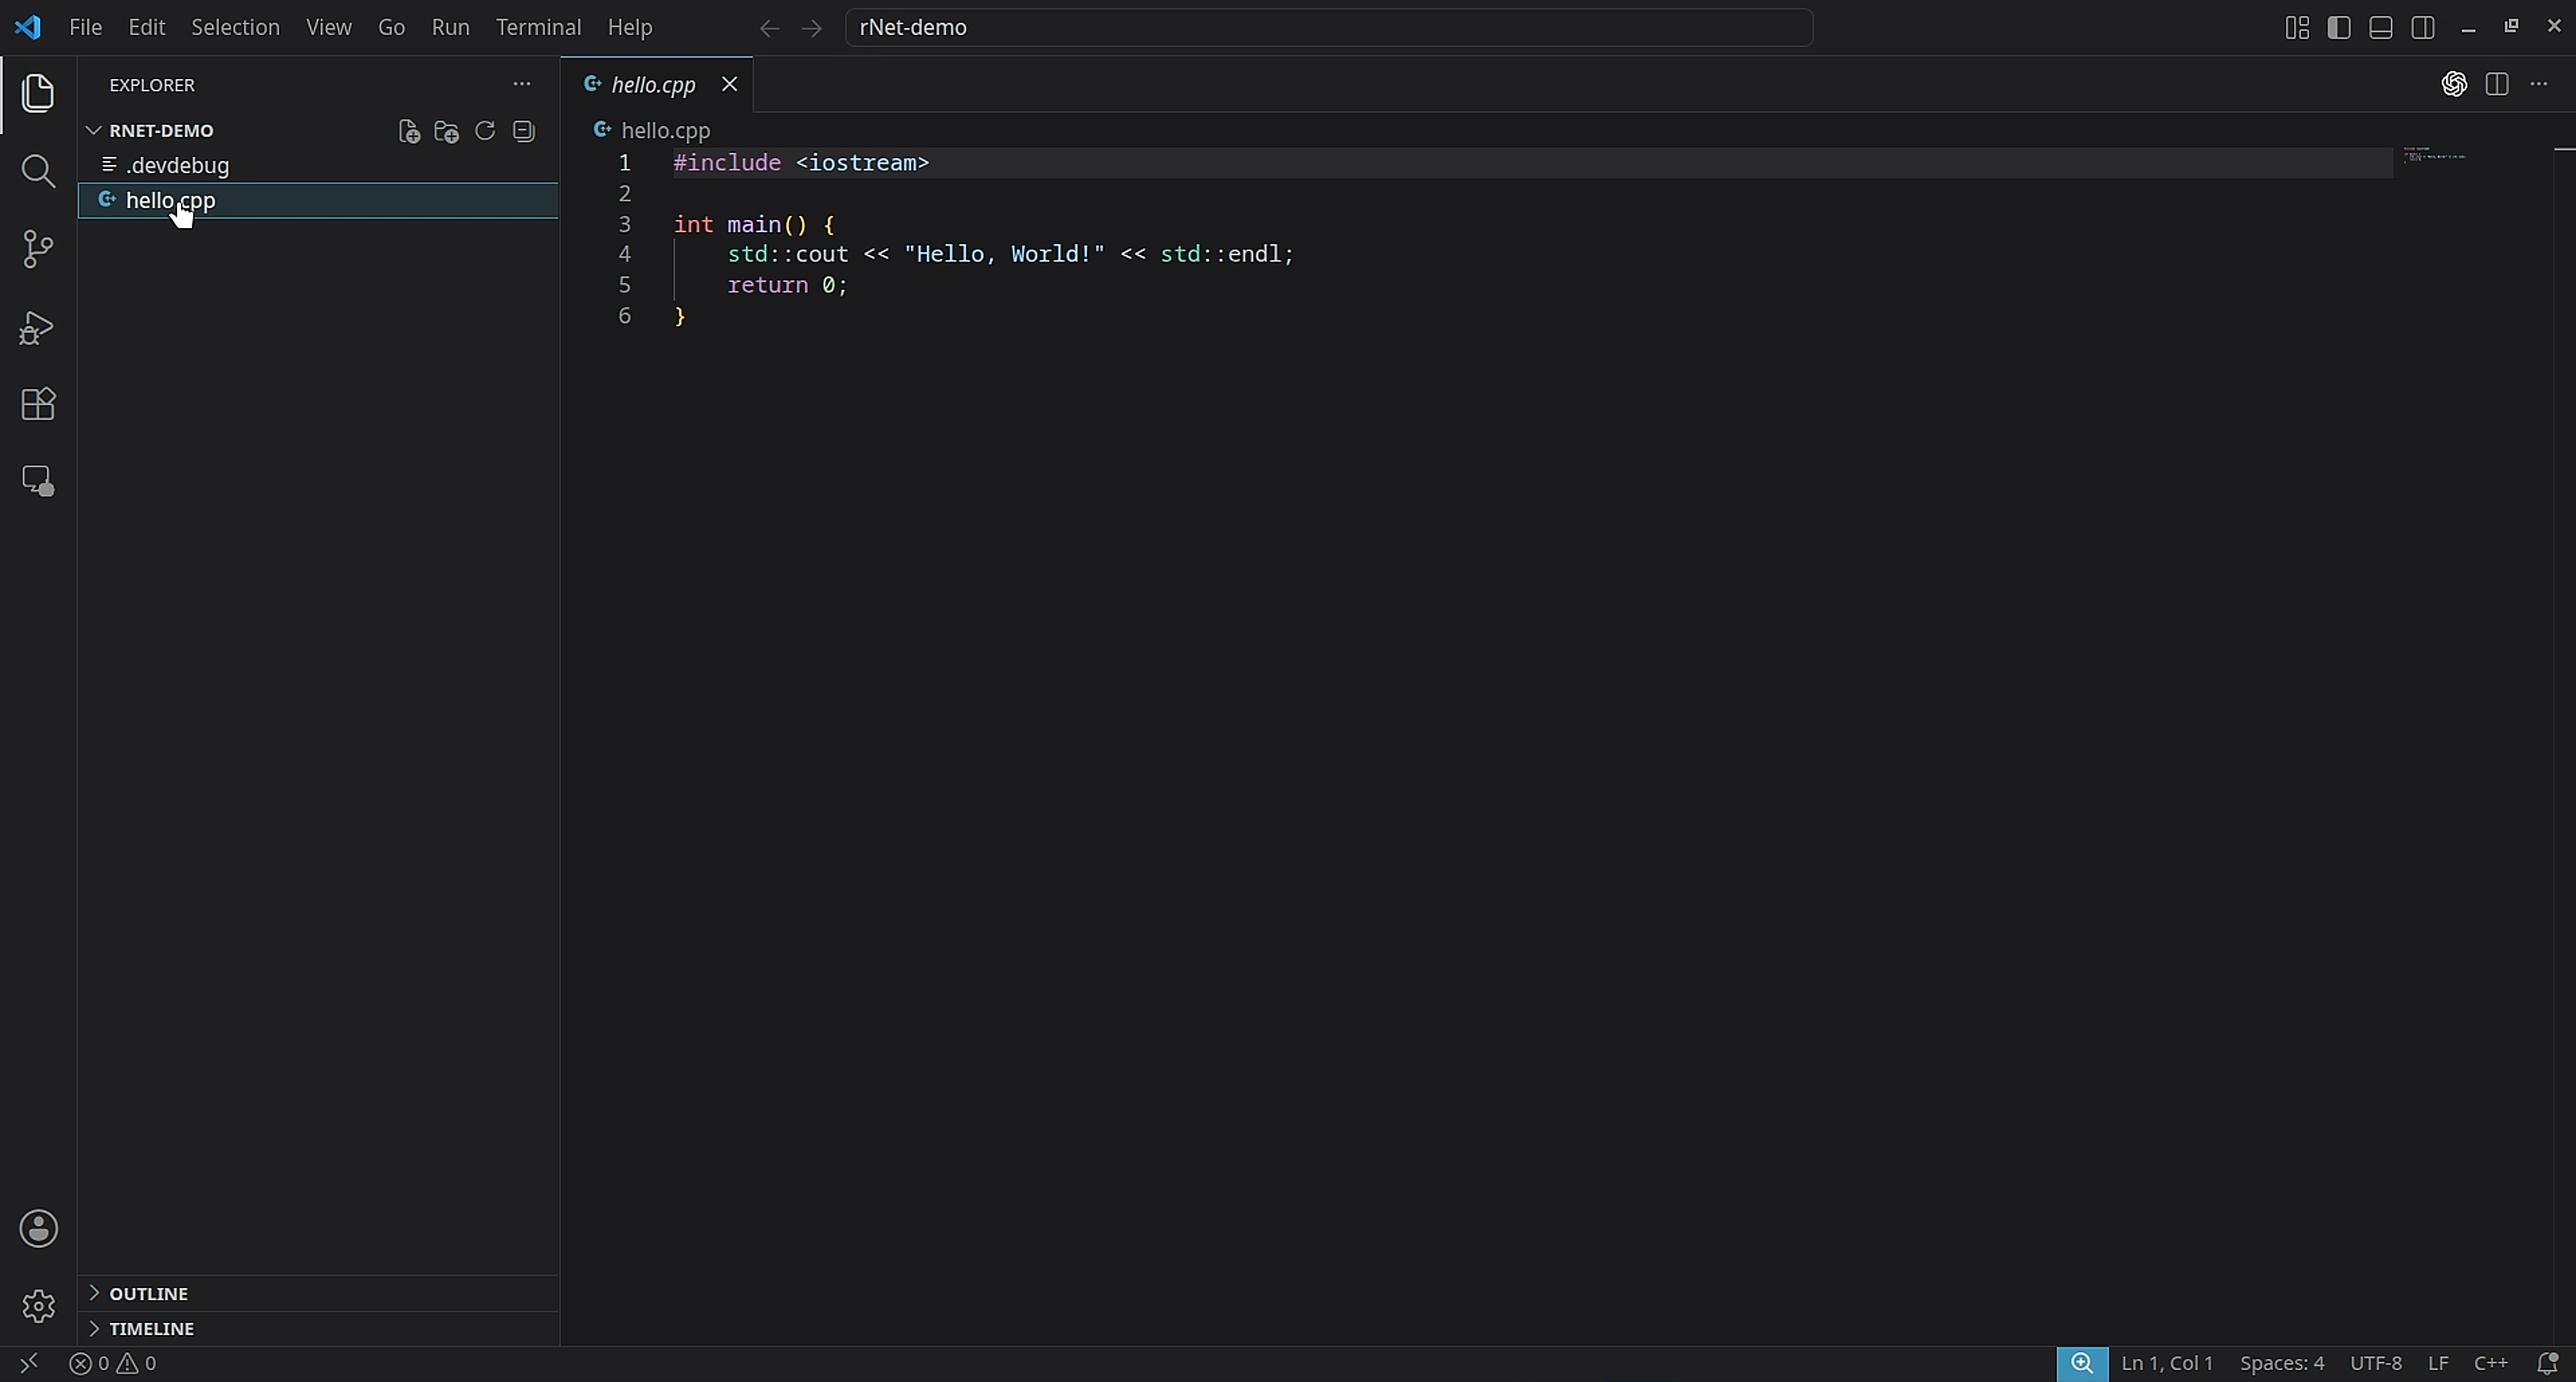Go back in navigation history

point(769,28)
